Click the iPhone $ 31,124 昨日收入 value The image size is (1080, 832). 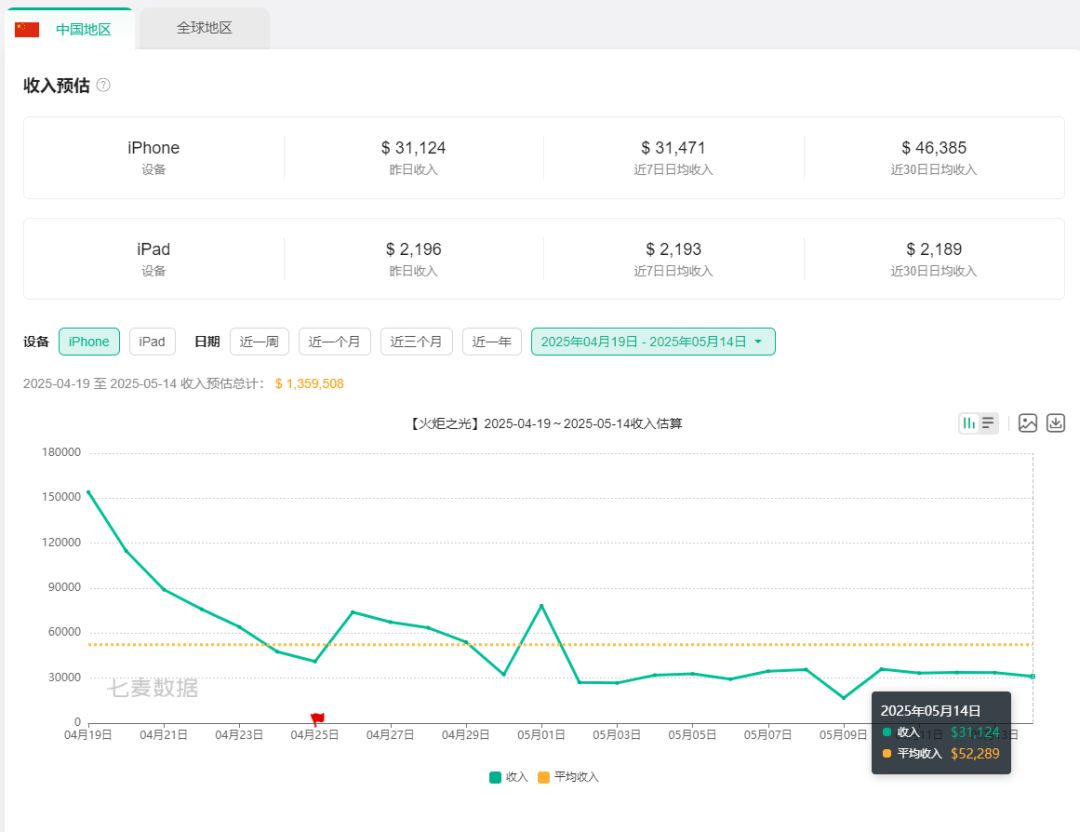(413, 147)
